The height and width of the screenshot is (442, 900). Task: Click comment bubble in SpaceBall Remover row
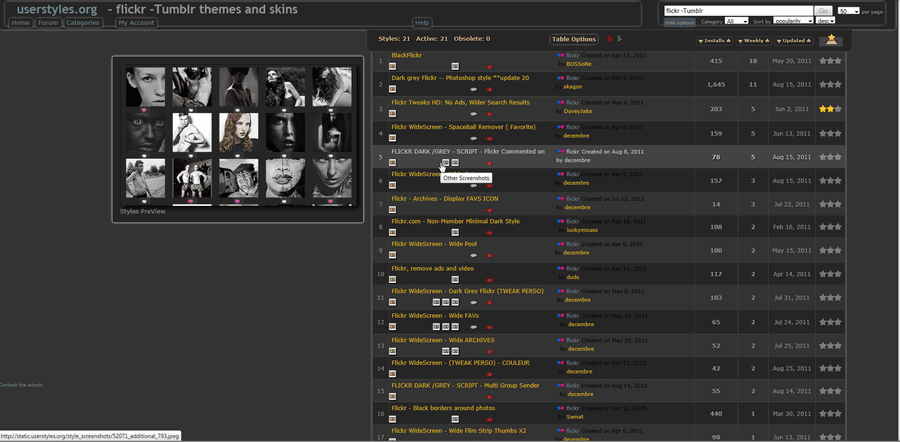pos(474,138)
